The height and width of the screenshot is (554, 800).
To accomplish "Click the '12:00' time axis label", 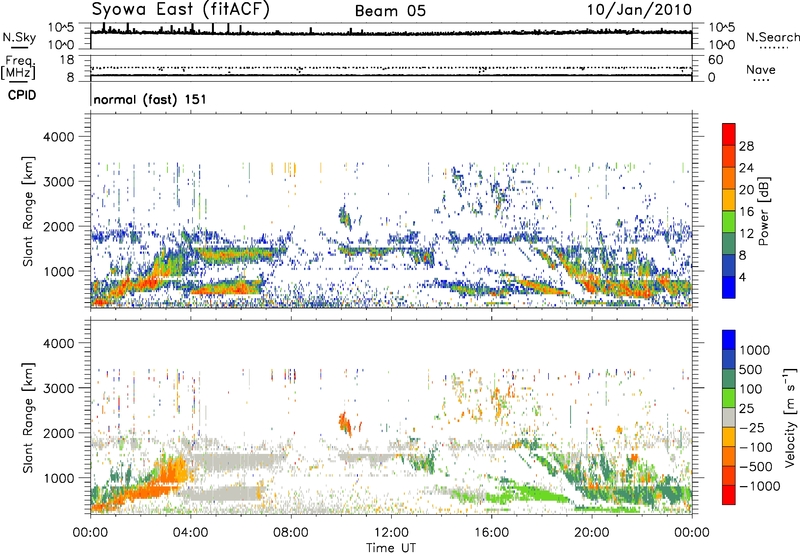I will [391, 533].
